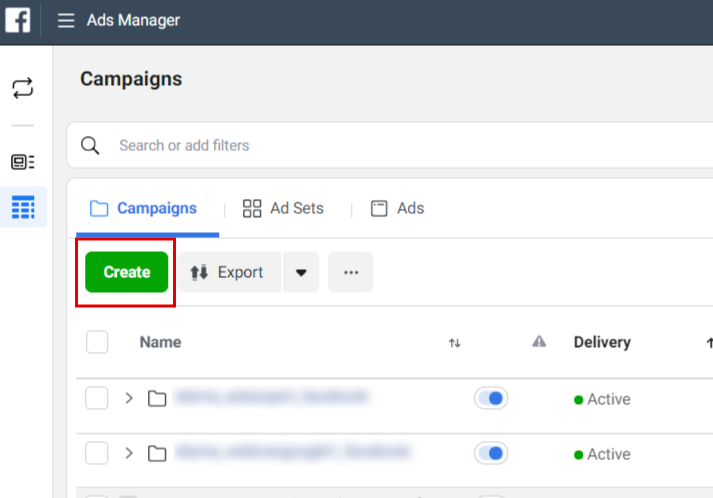Image resolution: width=713 pixels, height=498 pixels.
Task: Click the magnifying glass search icon
Action: [x=90, y=146]
